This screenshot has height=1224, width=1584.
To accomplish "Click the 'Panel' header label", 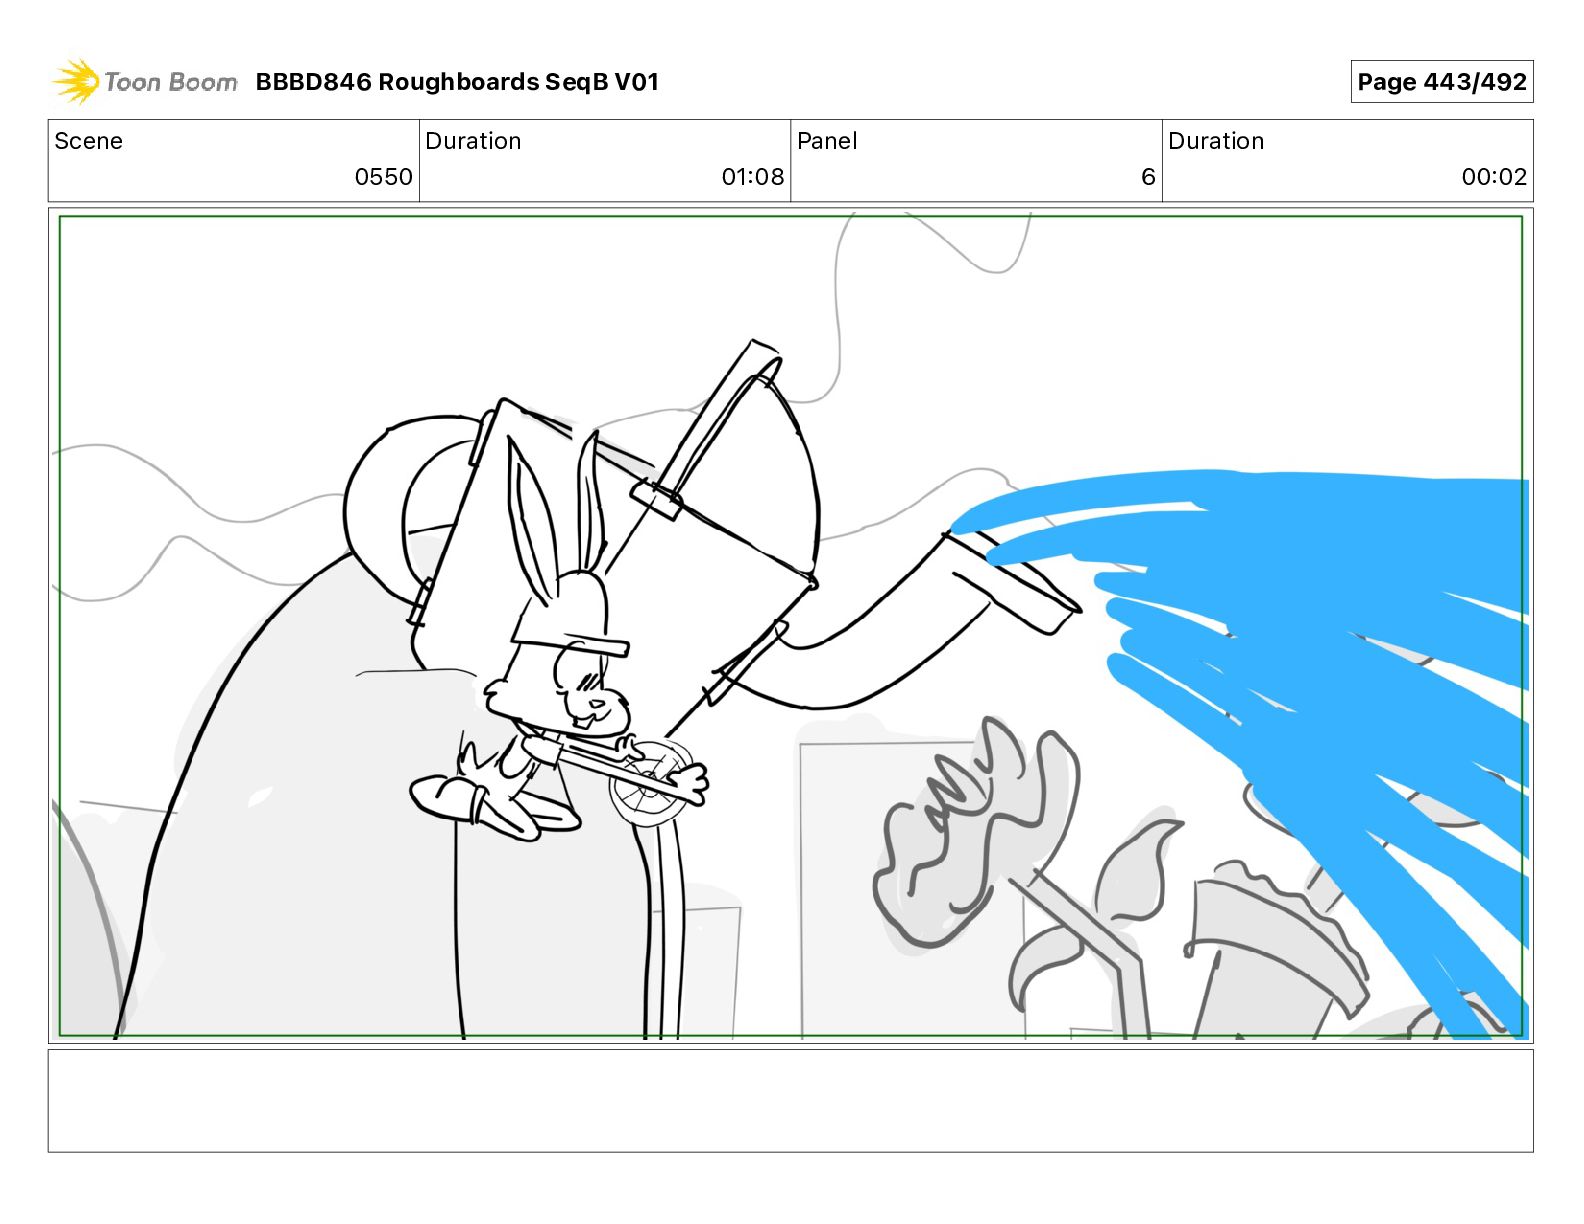I will click(827, 141).
